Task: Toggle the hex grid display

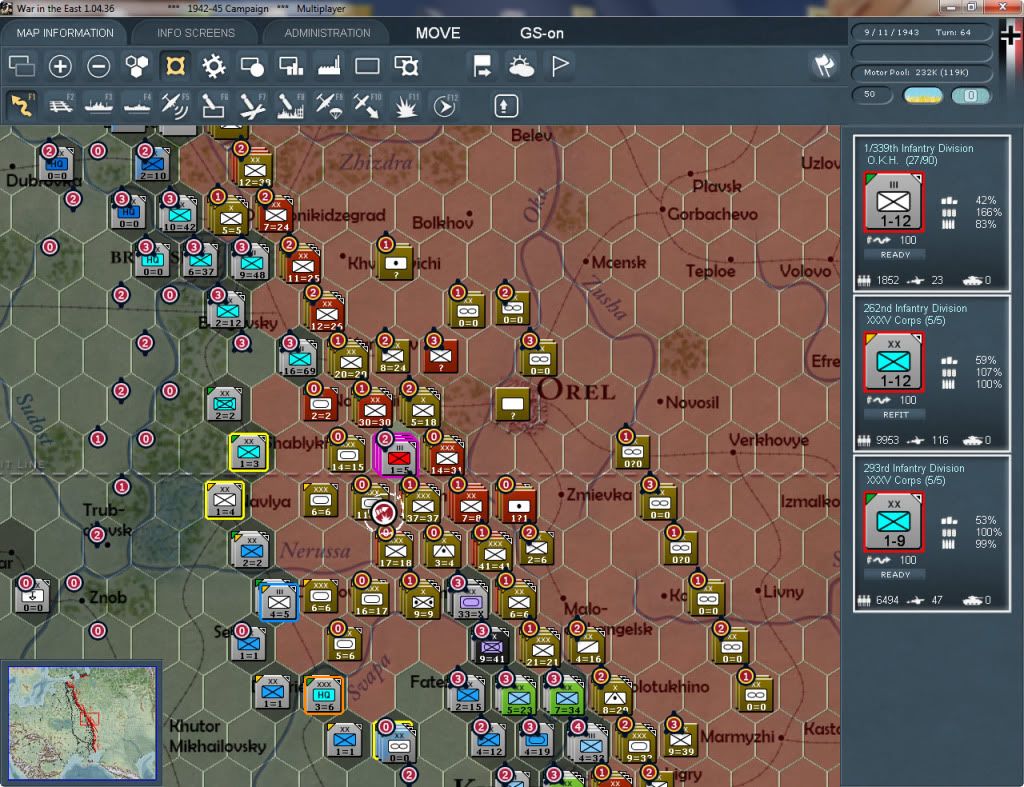Action: (137, 66)
